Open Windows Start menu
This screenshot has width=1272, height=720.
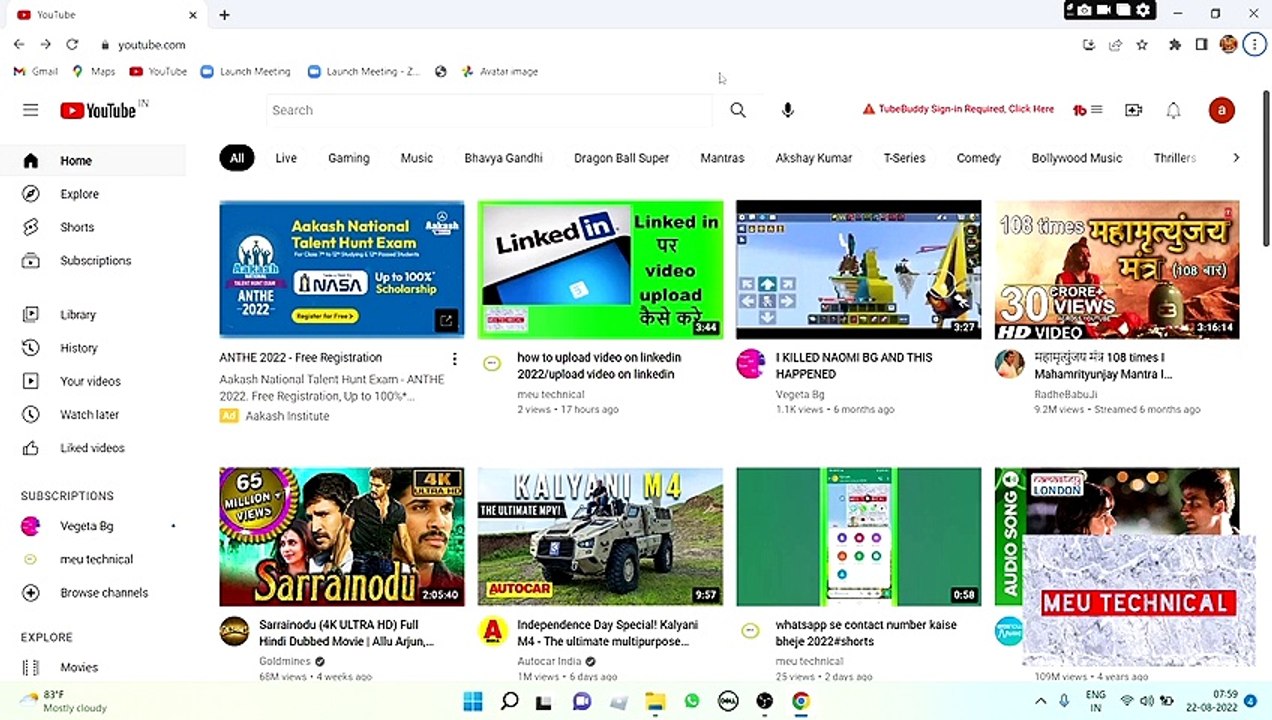click(x=473, y=701)
